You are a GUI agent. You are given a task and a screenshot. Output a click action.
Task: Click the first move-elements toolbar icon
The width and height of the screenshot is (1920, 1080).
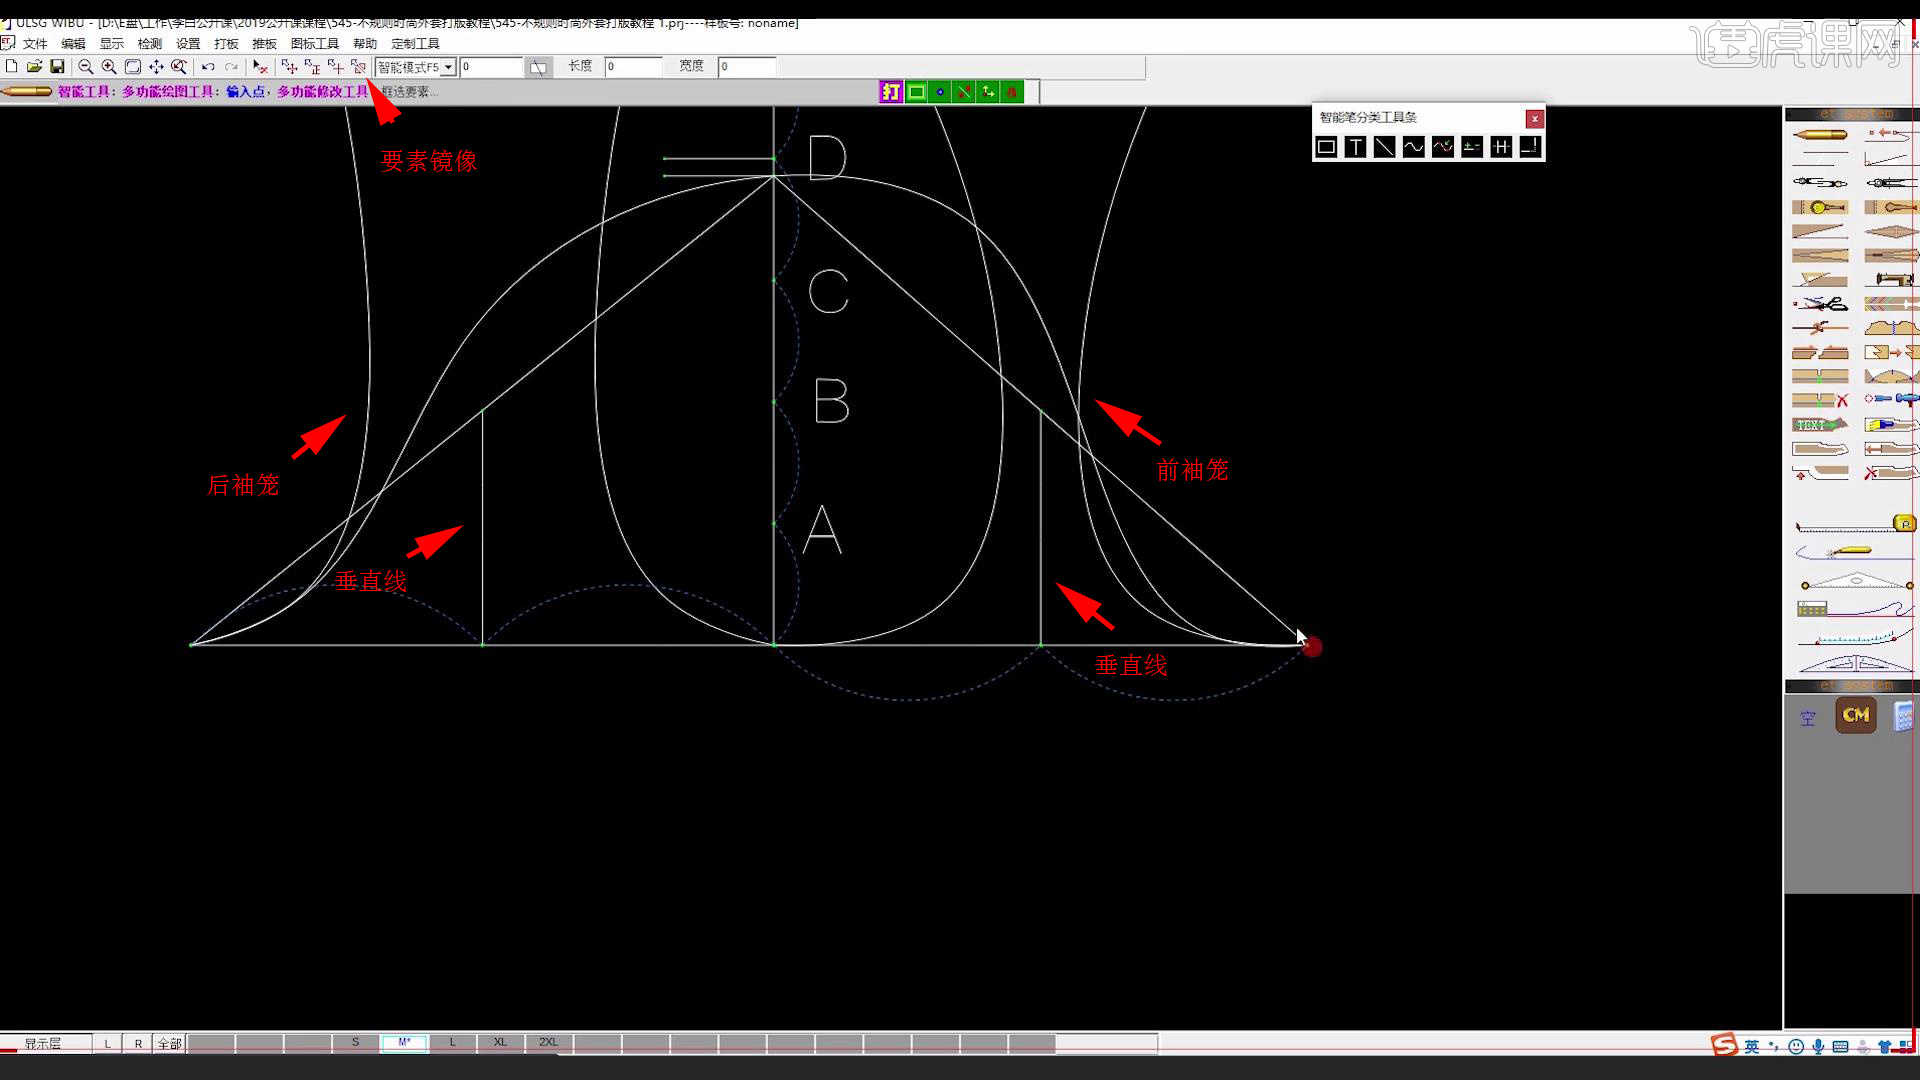click(289, 66)
